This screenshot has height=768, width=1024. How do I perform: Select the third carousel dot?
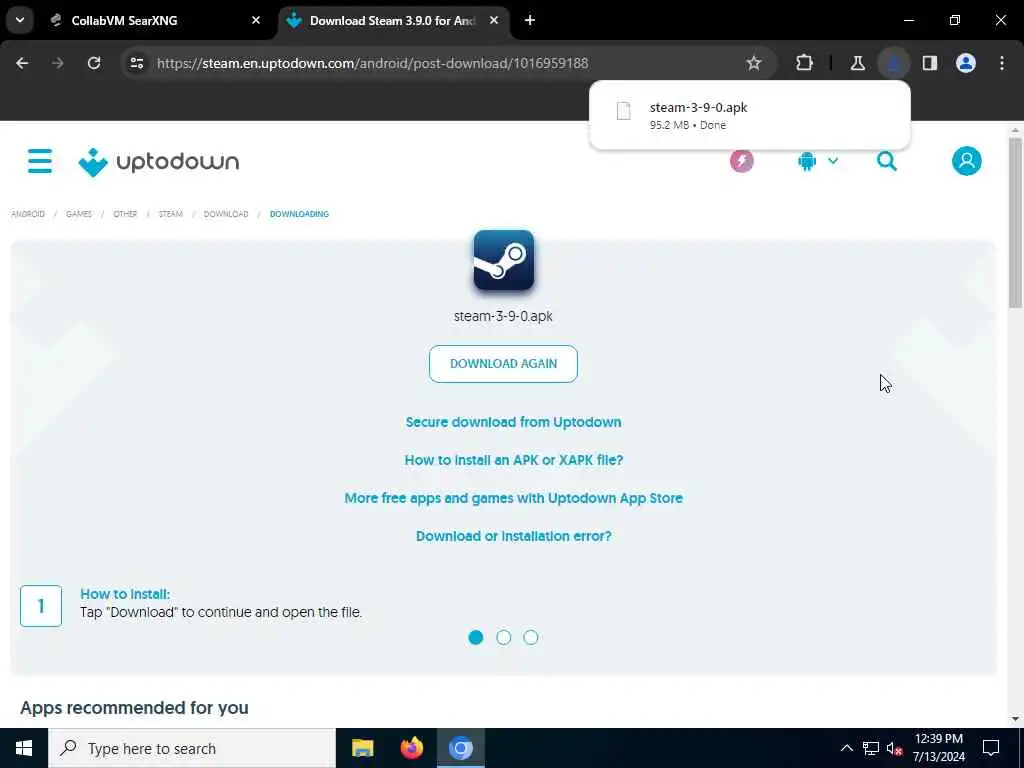(531, 637)
